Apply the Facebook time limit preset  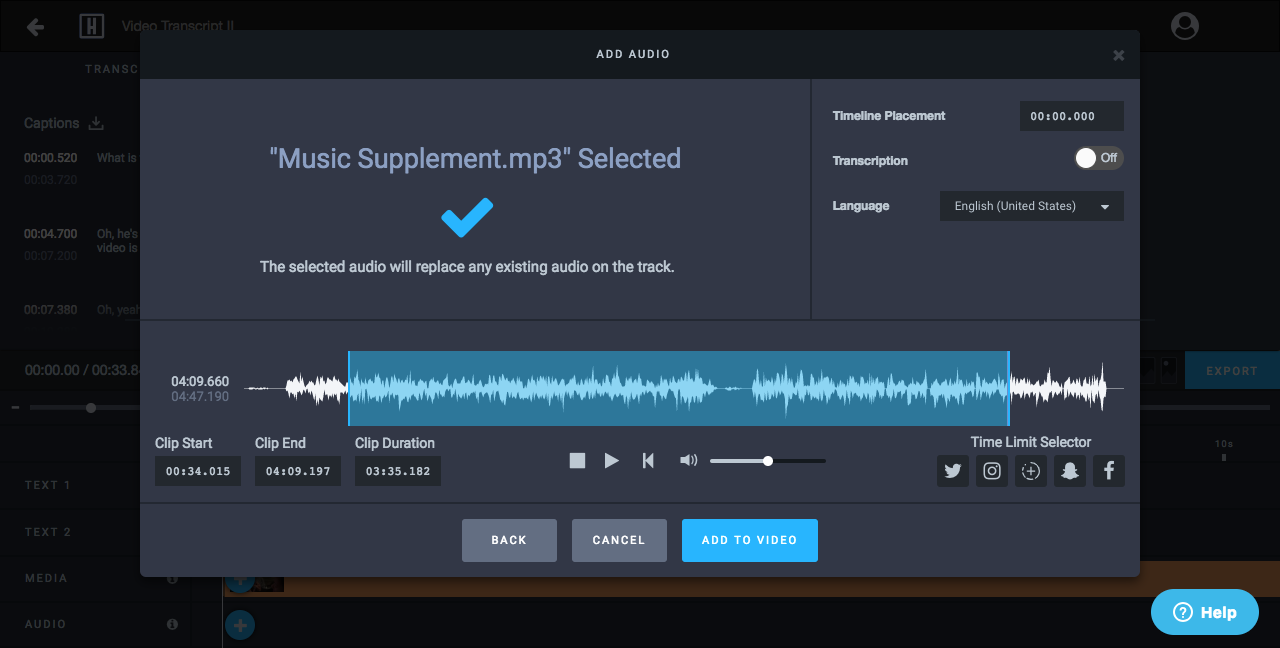(1108, 470)
